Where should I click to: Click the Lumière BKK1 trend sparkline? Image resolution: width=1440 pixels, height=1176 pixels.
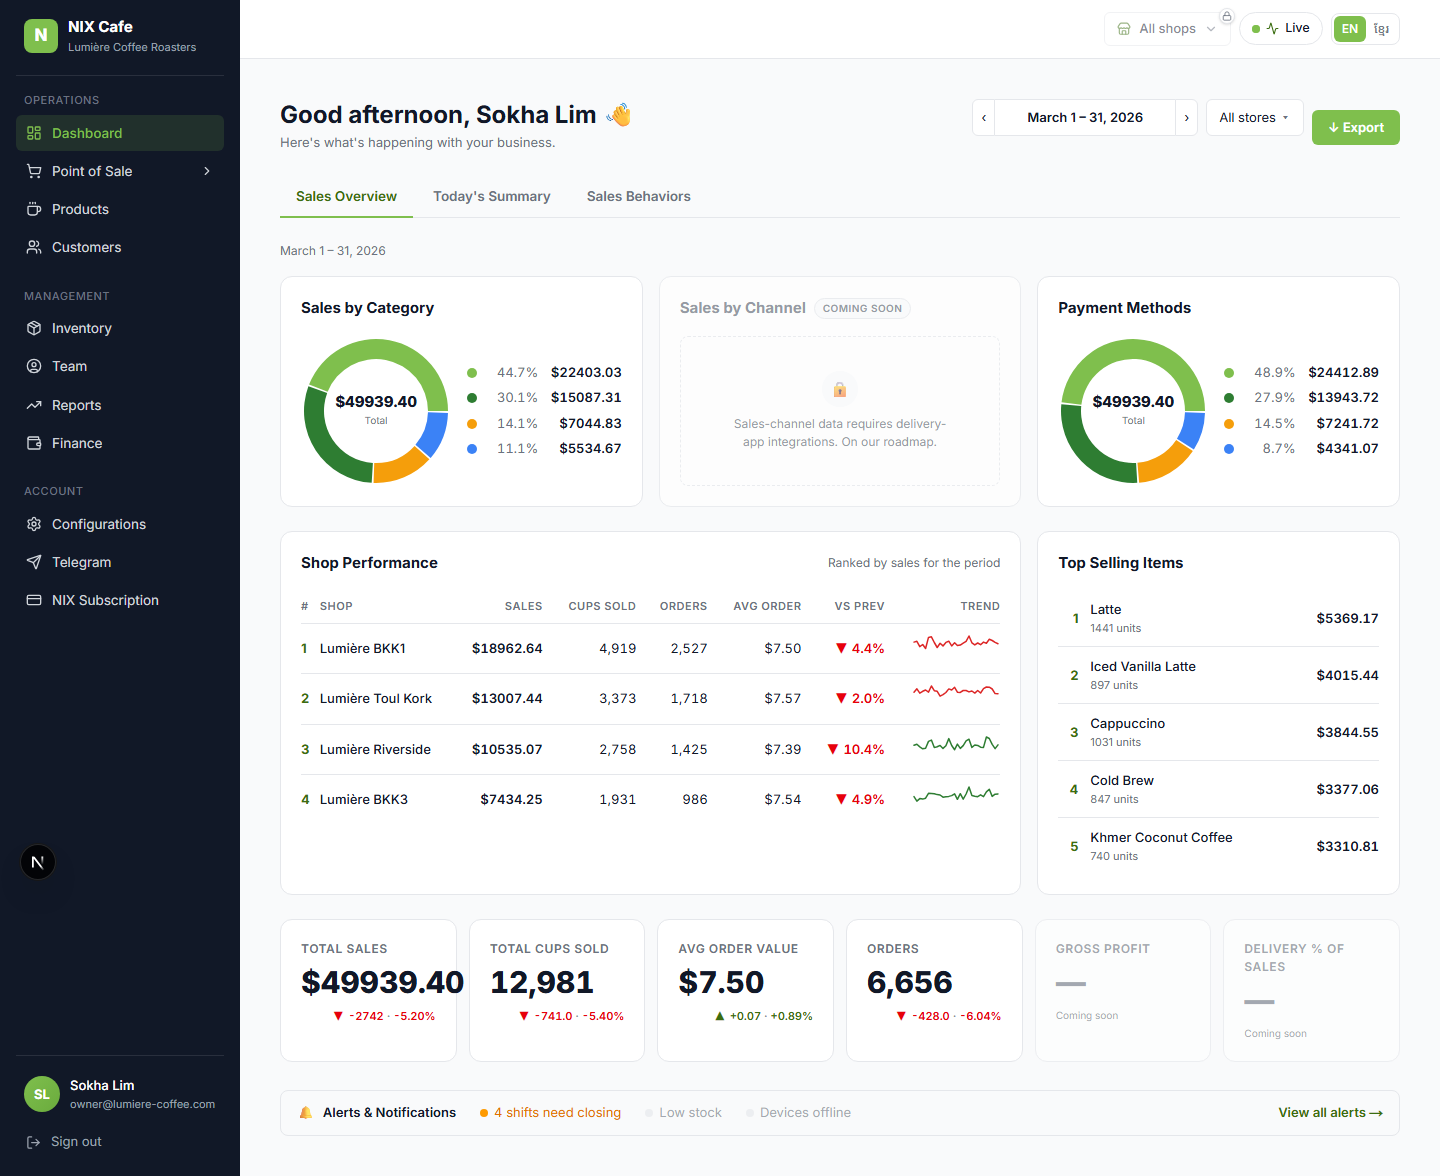(x=956, y=643)
